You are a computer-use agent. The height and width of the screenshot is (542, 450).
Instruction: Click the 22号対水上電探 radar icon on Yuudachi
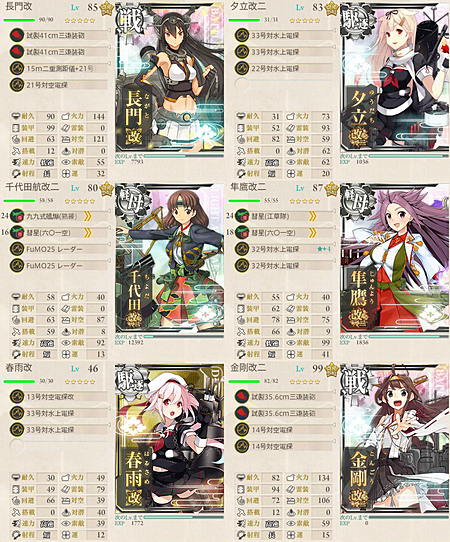click(x=242, y=68)
